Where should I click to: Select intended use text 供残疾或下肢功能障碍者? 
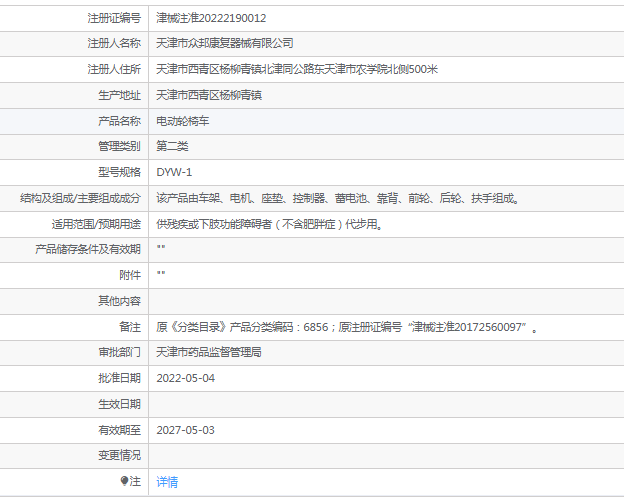click(269, 224)
